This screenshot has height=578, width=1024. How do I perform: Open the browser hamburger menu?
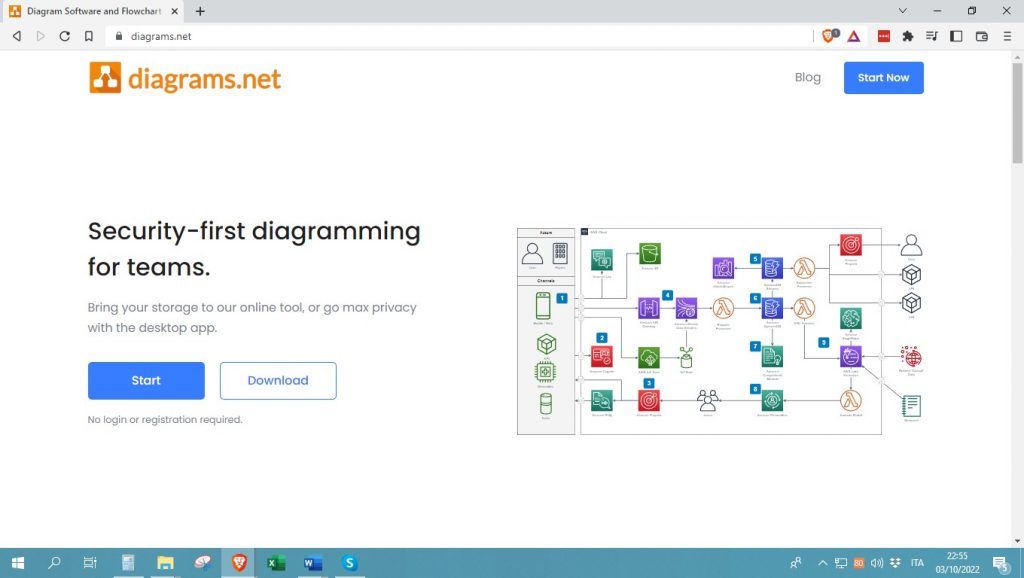coord(1007,36)
